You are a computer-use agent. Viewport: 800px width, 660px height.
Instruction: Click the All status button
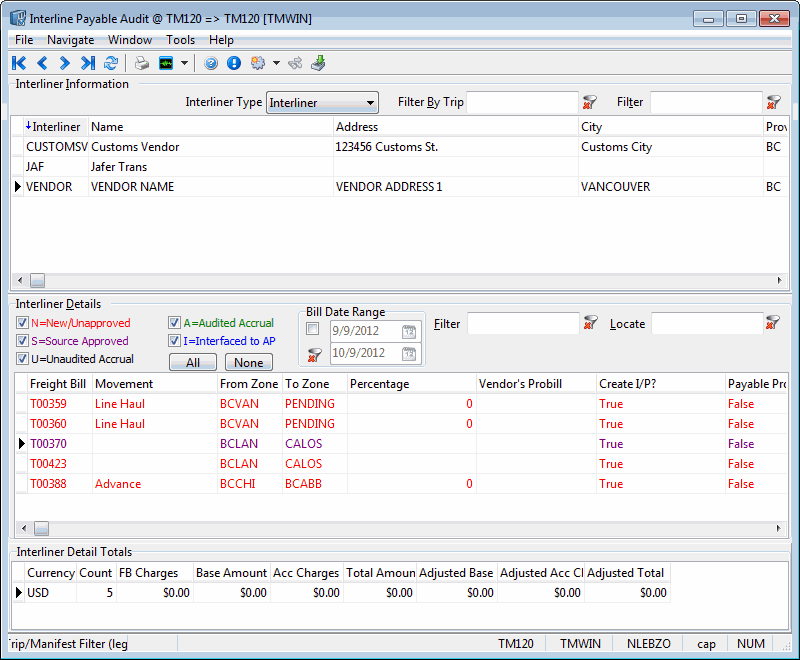[x=193, y=363]
